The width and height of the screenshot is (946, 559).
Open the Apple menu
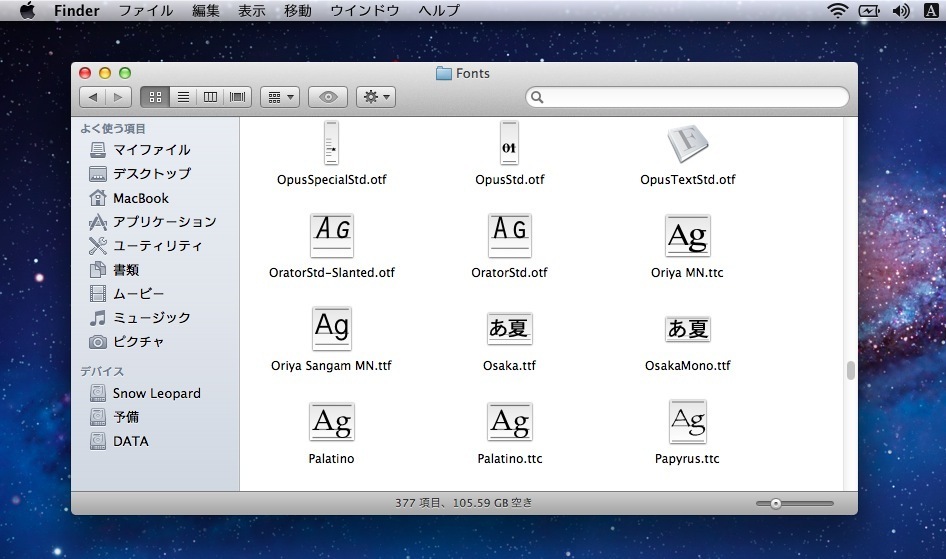27,11
